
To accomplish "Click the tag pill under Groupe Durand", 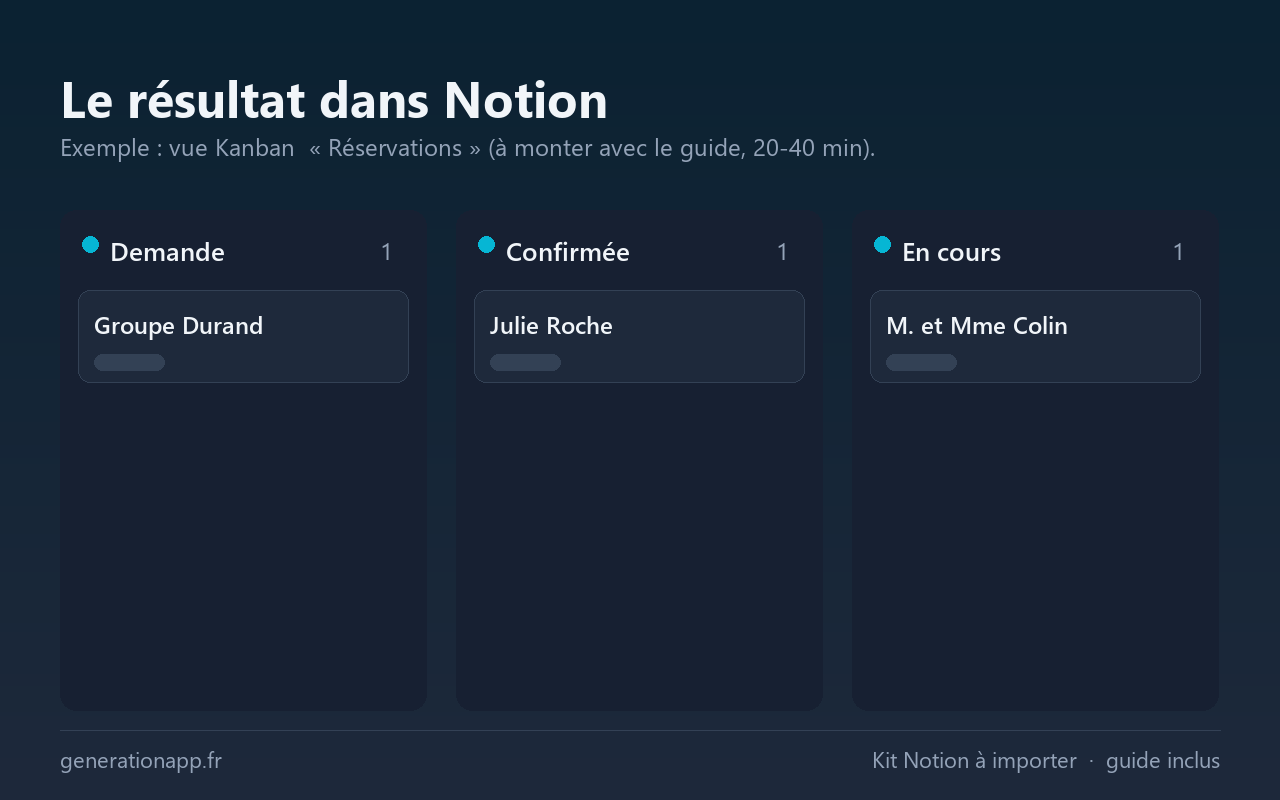I will (129, 362).
